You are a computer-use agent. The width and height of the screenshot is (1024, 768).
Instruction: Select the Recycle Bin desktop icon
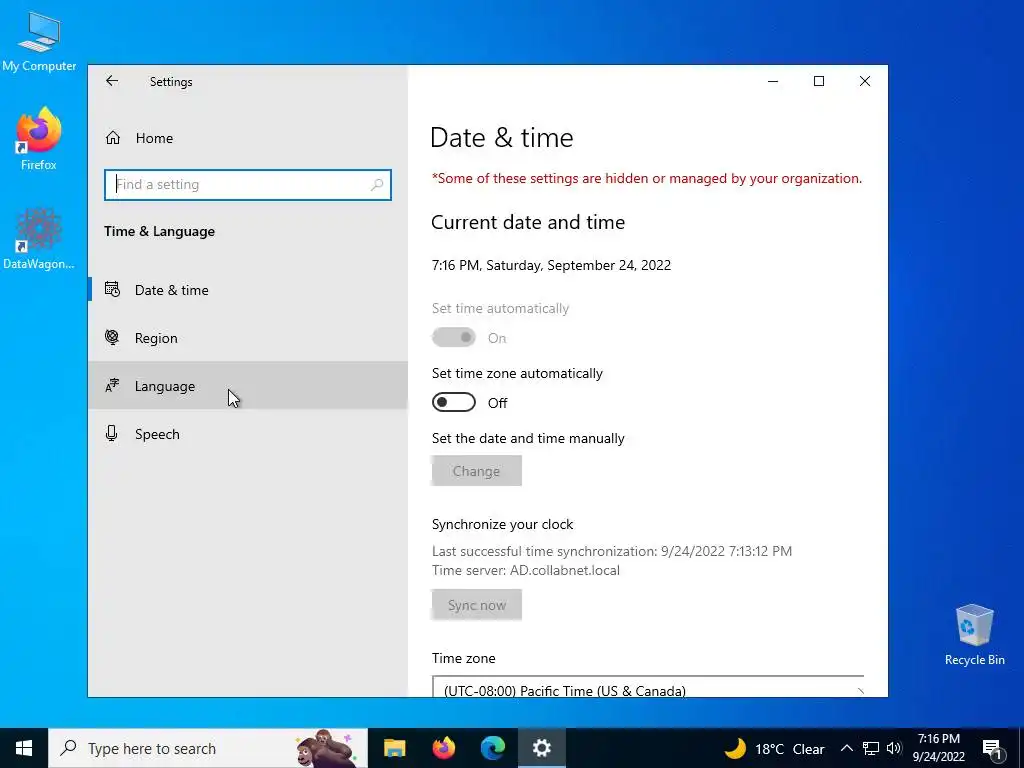pos(974,635)
